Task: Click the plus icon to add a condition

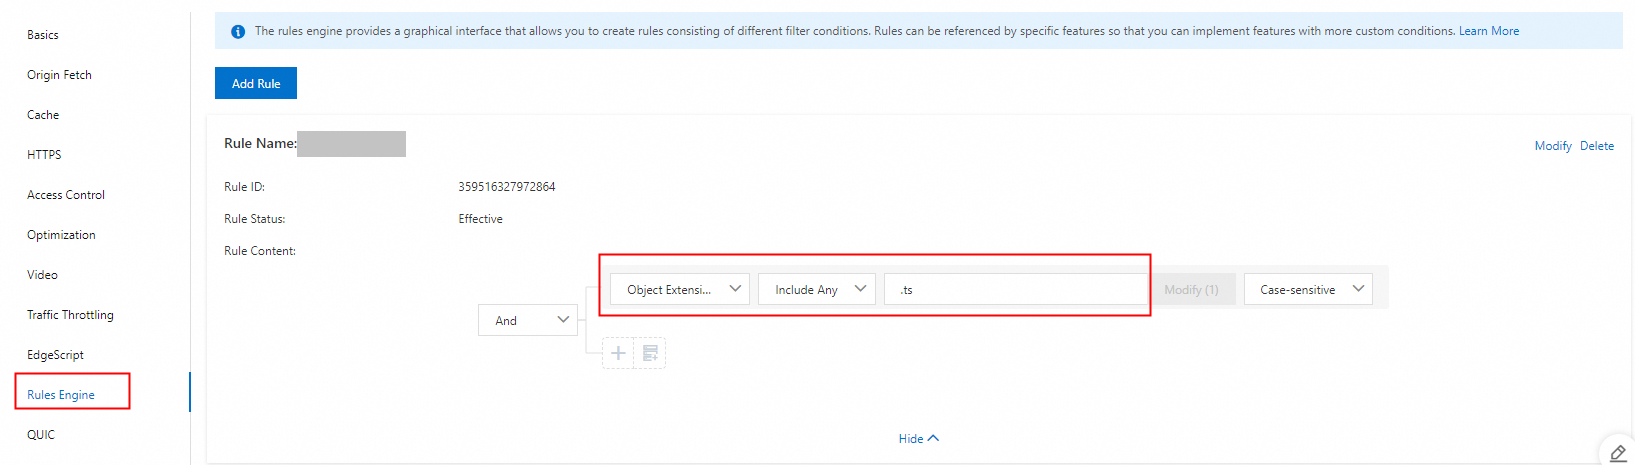Action: 618,353
